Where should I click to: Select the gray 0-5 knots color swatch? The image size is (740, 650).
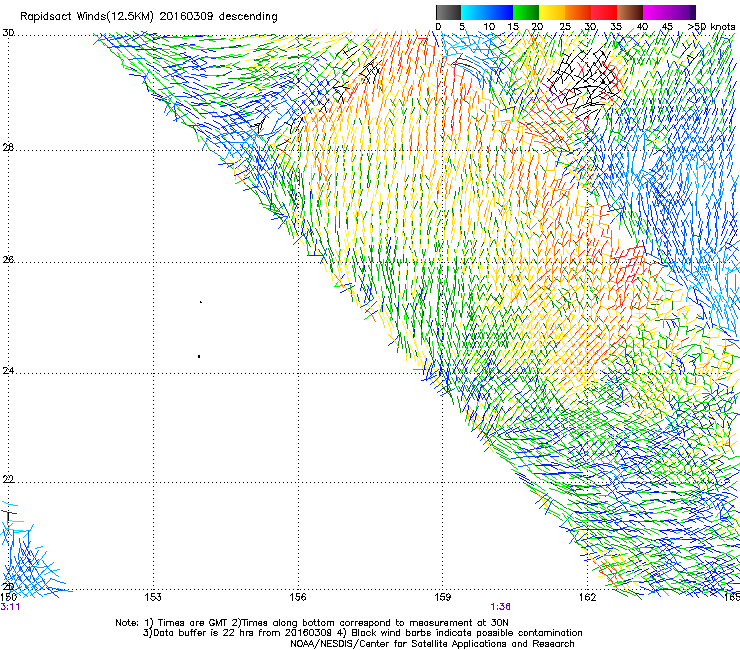pos(448,12)
